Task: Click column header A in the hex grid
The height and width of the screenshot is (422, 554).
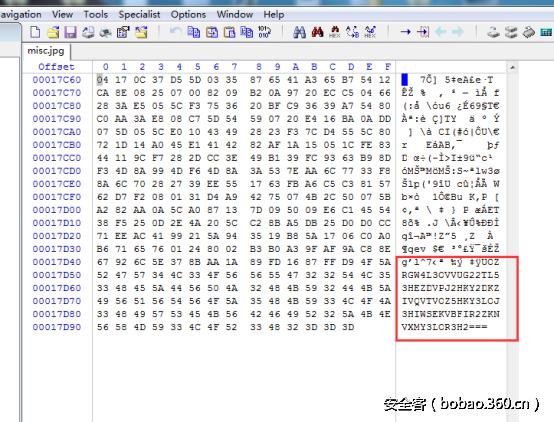Action: click(295, 67)
